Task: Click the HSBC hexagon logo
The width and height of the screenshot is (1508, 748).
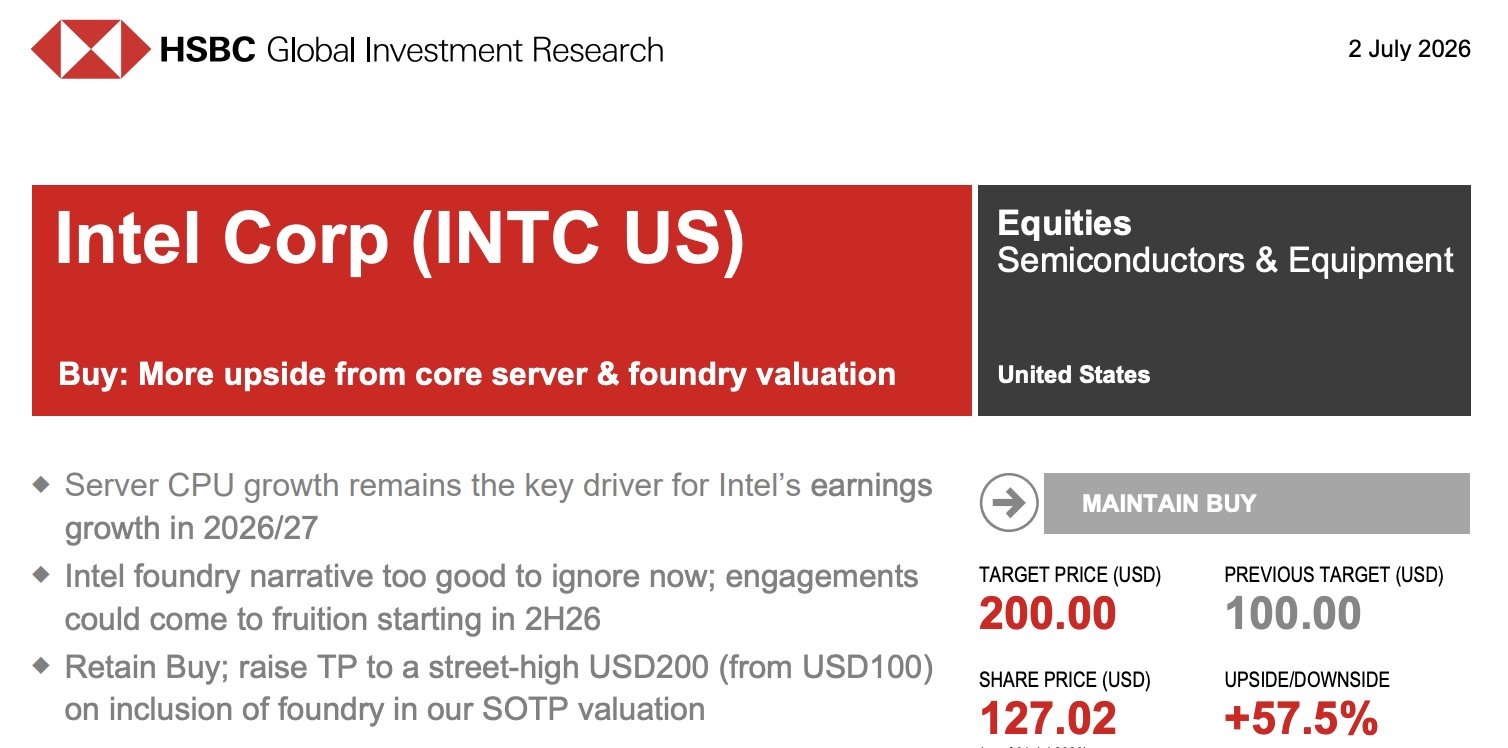Action: [x=90, y=49]
